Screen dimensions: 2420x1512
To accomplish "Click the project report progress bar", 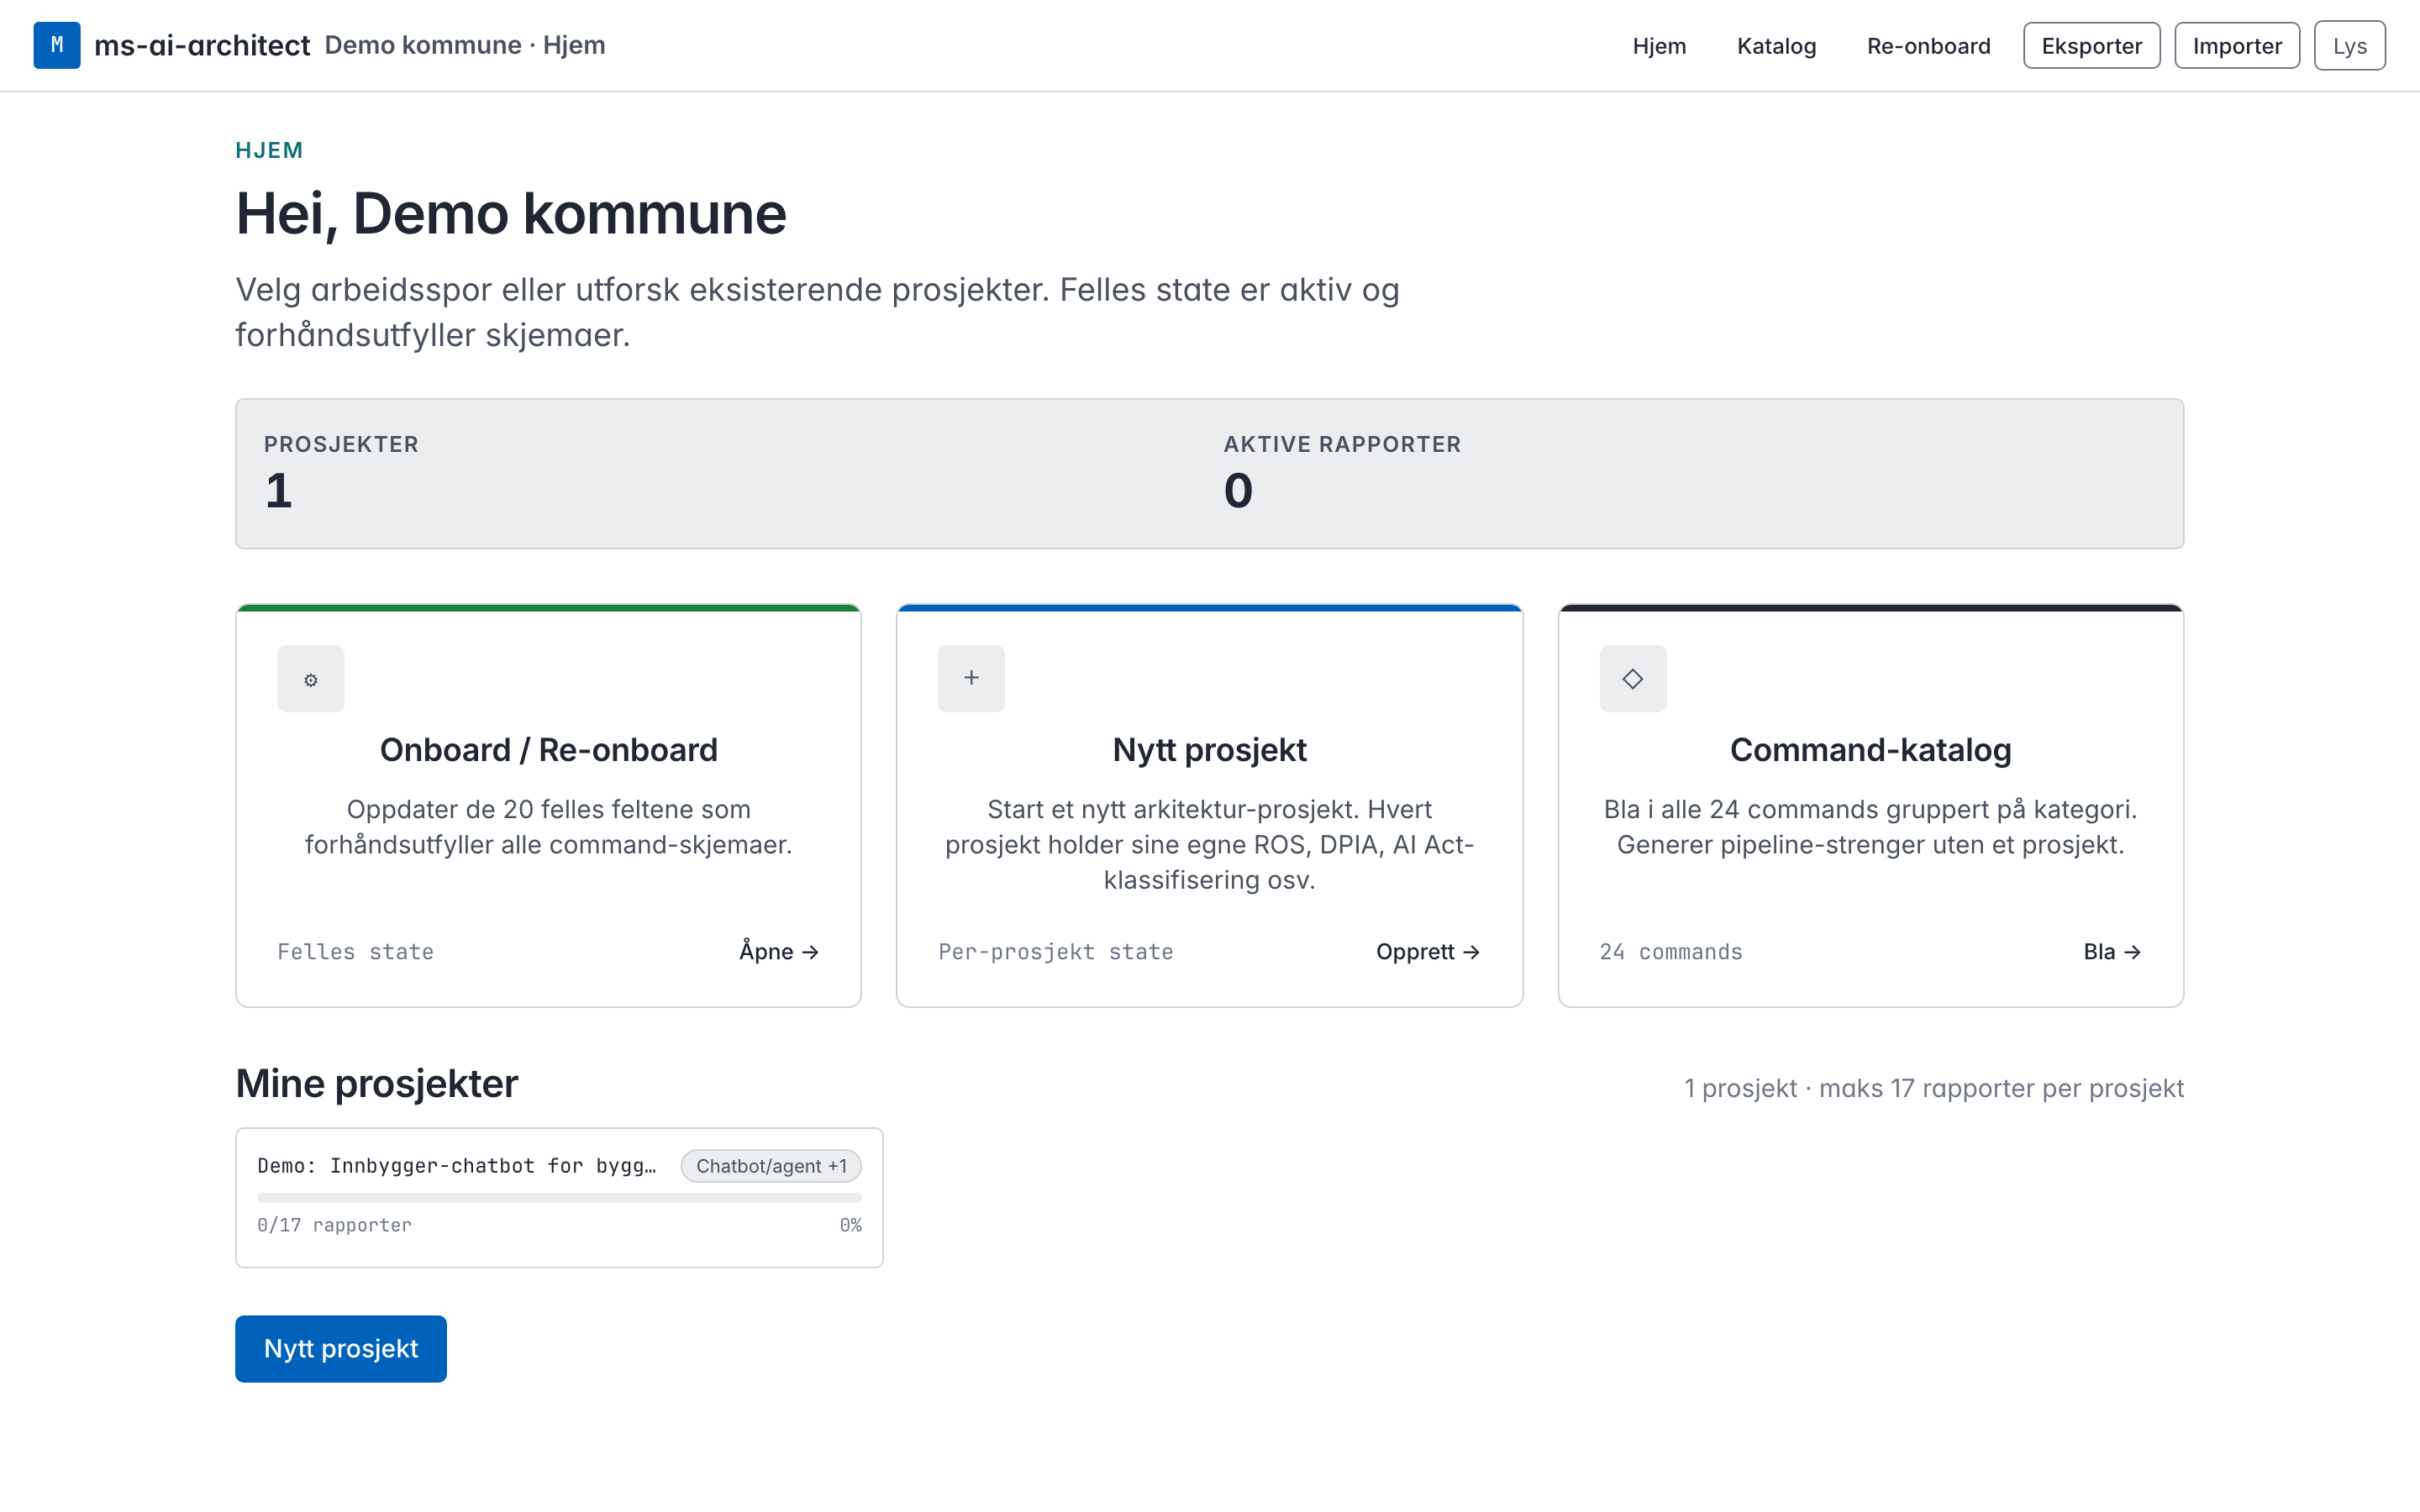I will click(559, 1197).
